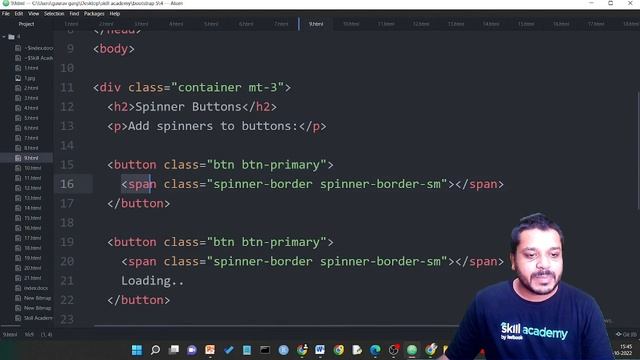
Task: Click 9.html file name in status bar
Action: (10, 335)
